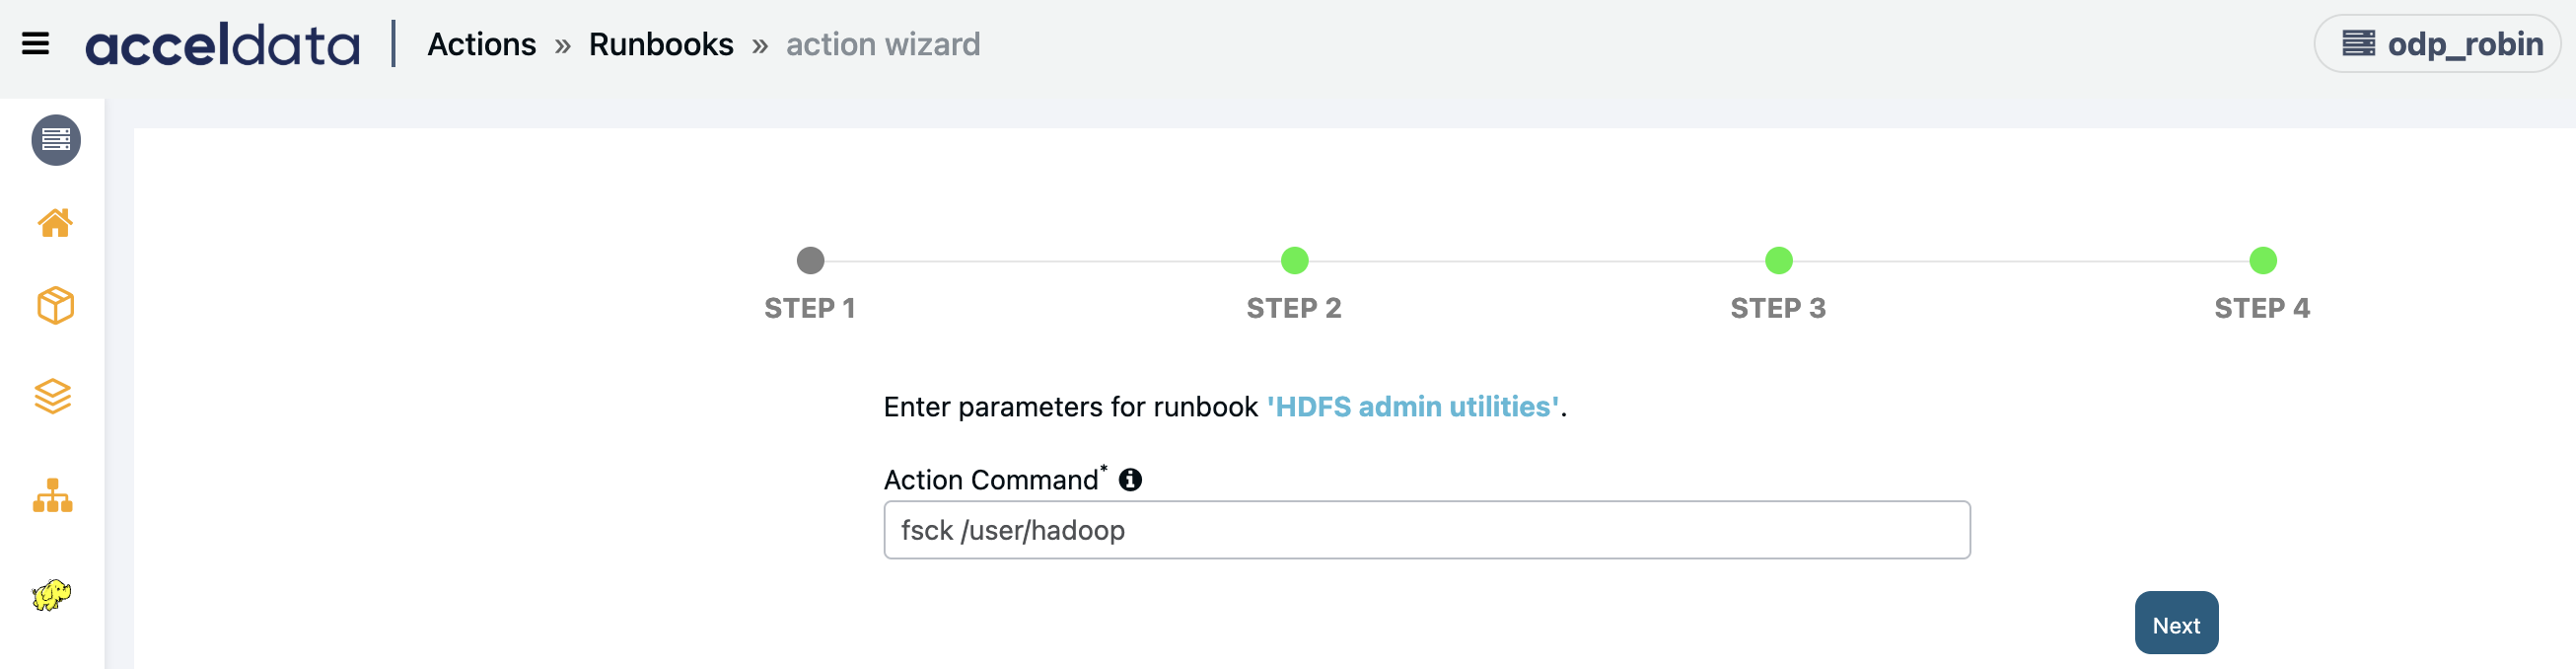Click the 'STEP 2' label
Viewport: 2576px width, 669px height.
coord(1294,308)
